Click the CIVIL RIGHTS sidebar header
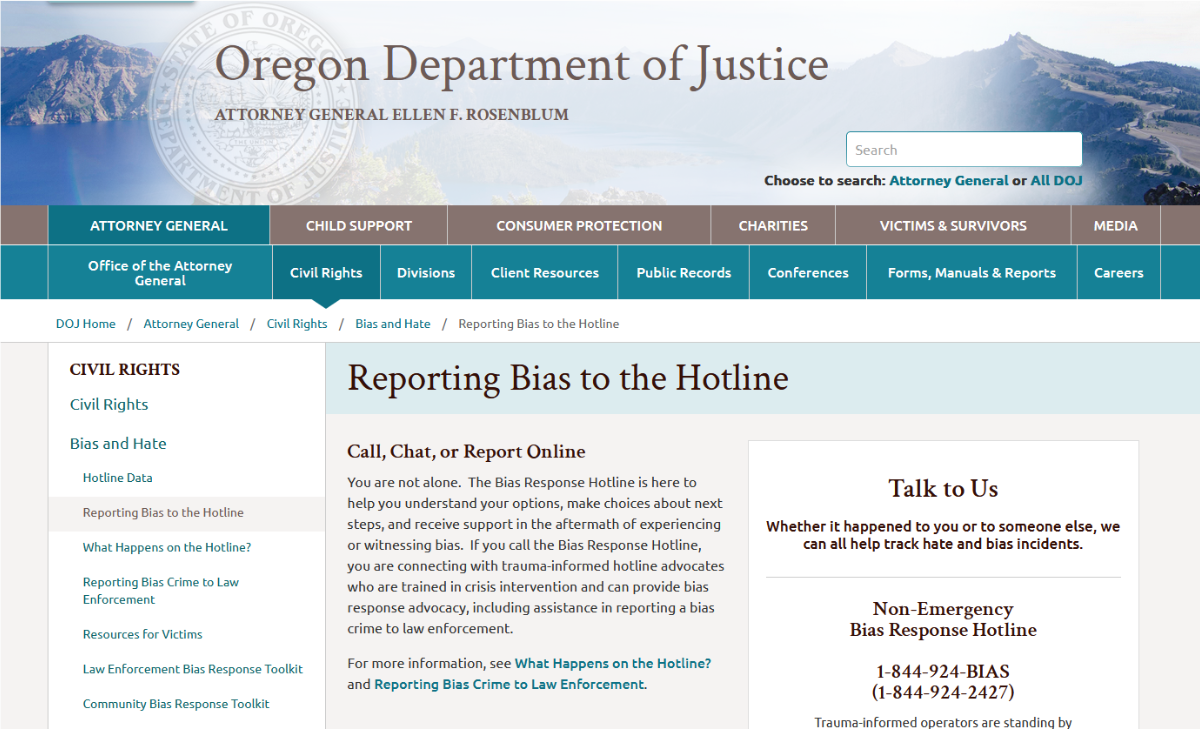Screen dimensions: 1200x729 click(x=125, y=370)
